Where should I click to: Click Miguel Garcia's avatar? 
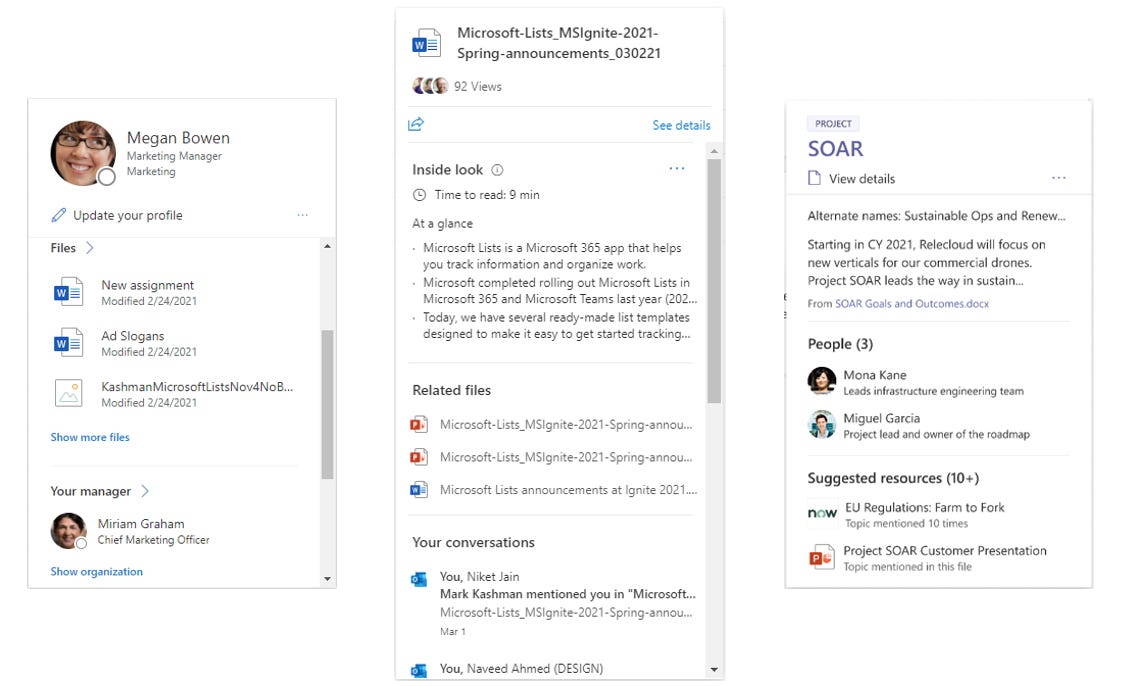822,424
